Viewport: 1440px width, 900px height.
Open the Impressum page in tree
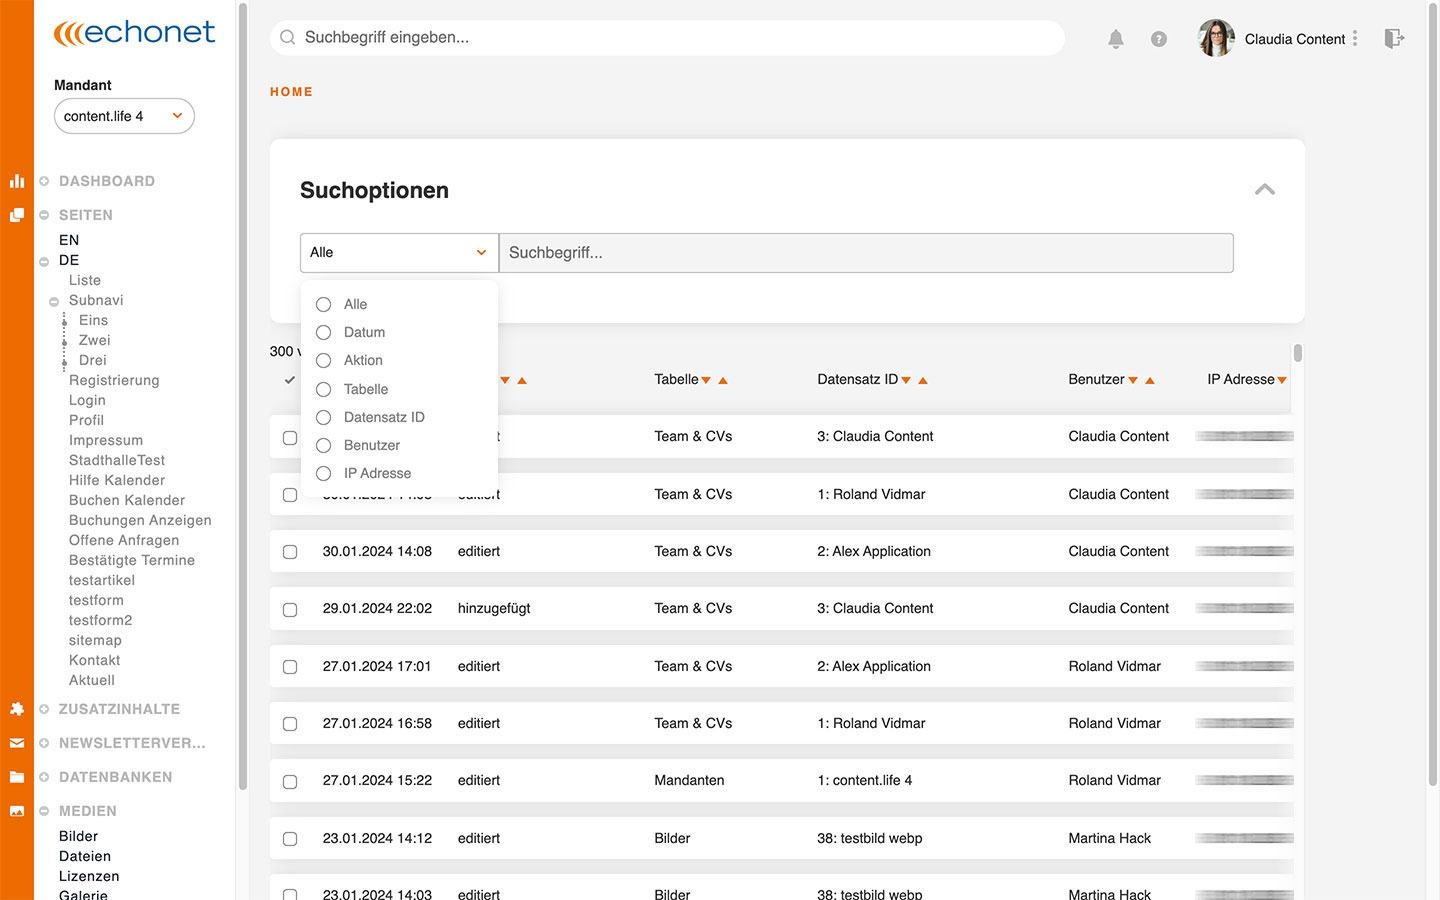(x=106, y=440)
